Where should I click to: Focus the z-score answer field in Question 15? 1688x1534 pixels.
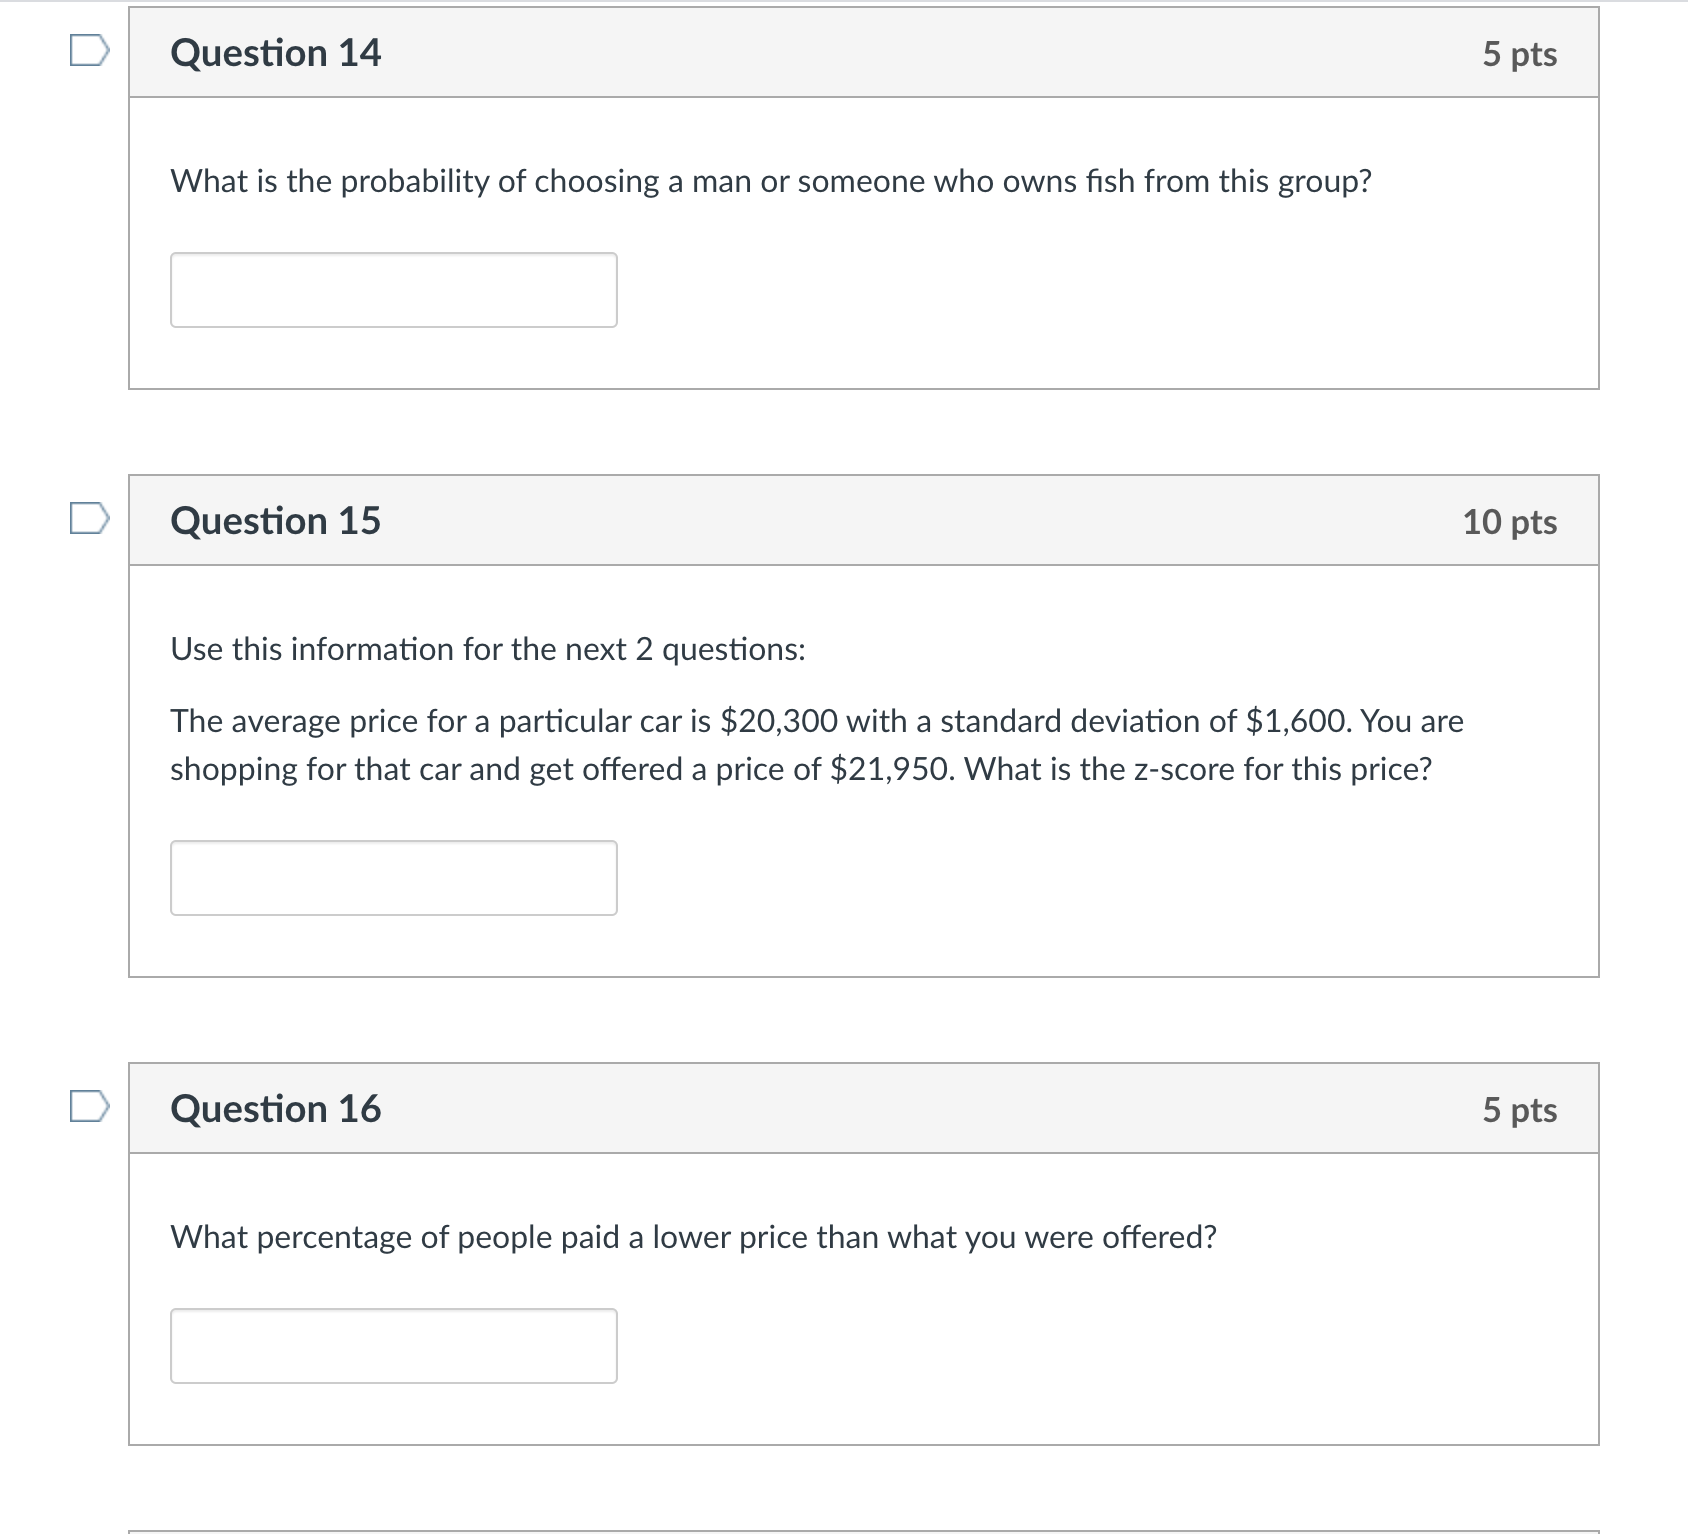(394, 878)
